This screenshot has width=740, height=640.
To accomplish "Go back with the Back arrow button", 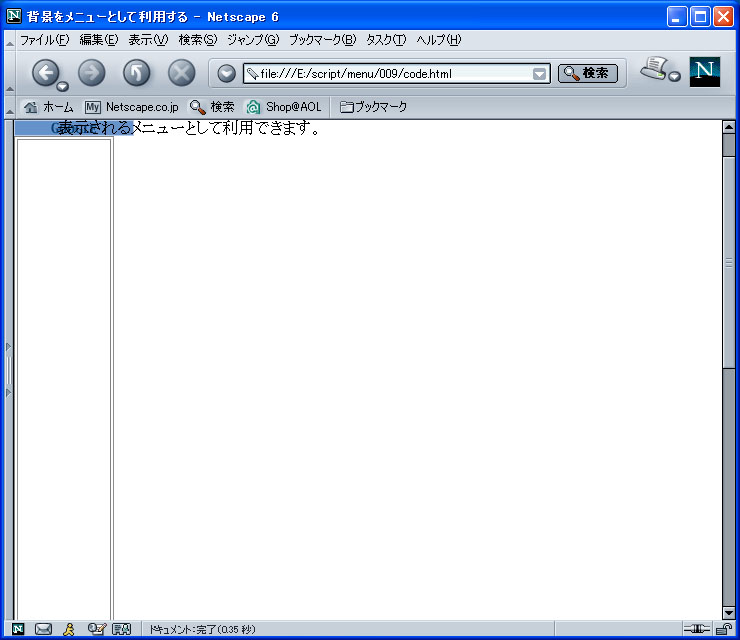I will click(45, 73).
